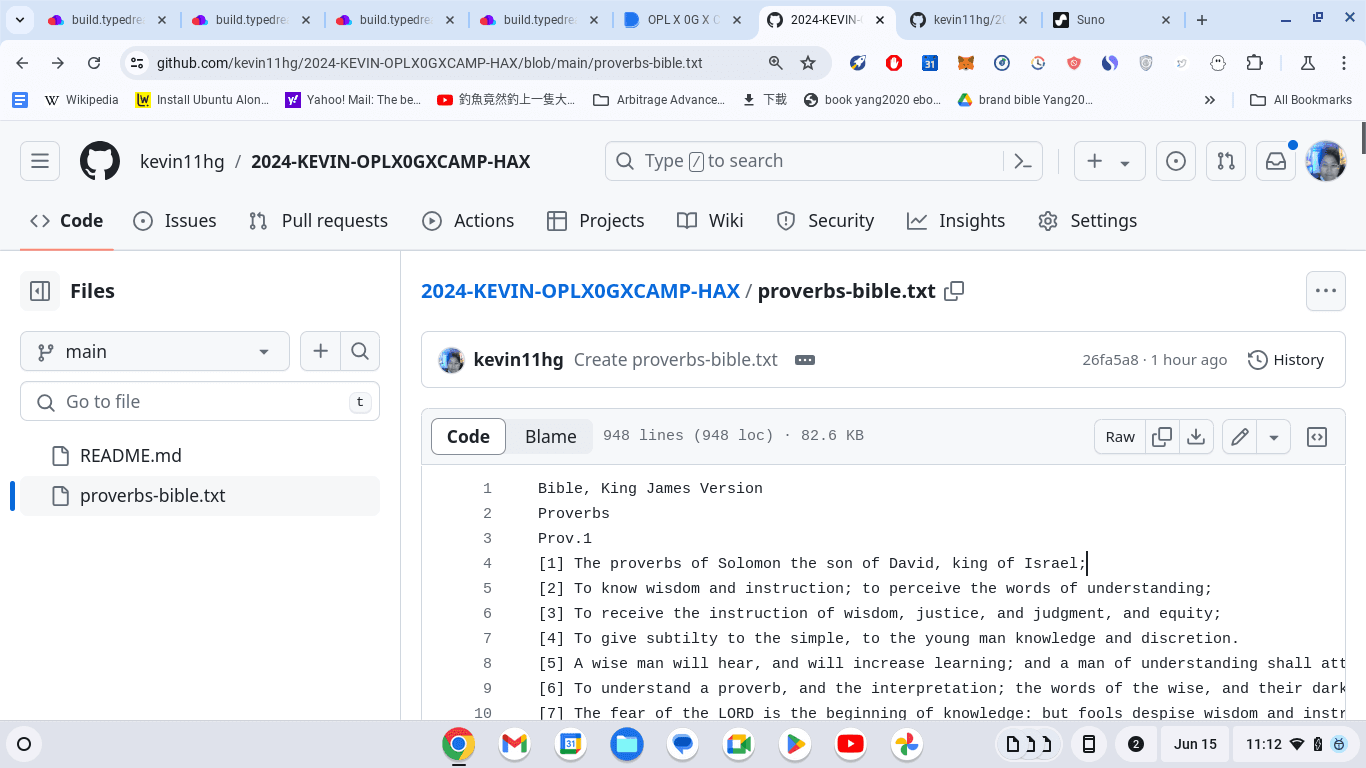
Task: Open the Insights tab
Action: 956,221
